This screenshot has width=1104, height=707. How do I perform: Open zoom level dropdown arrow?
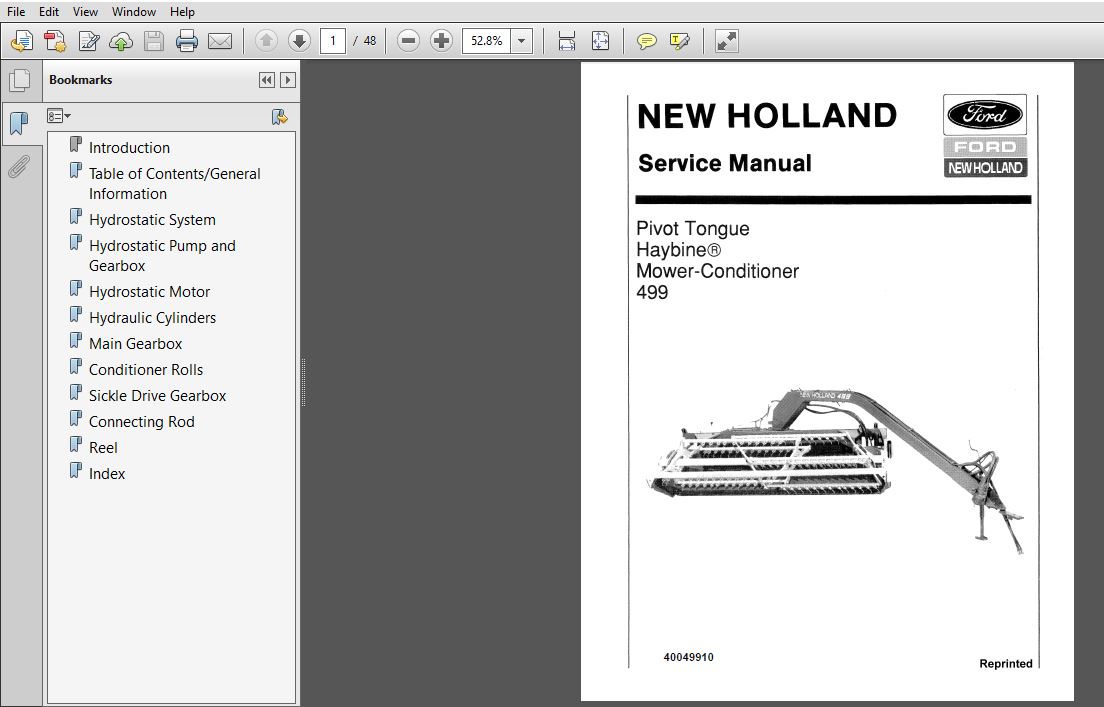[x=521, y=41]
